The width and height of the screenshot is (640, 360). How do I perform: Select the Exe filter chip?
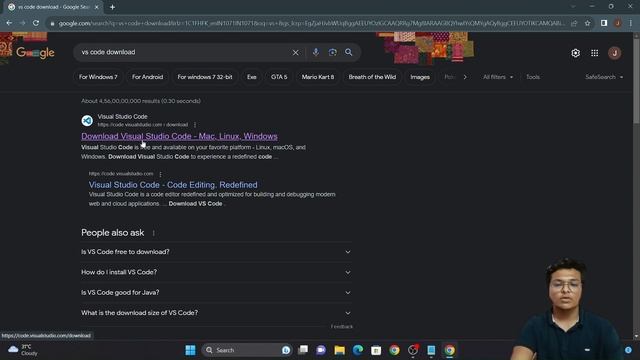(x=251, y=77)
